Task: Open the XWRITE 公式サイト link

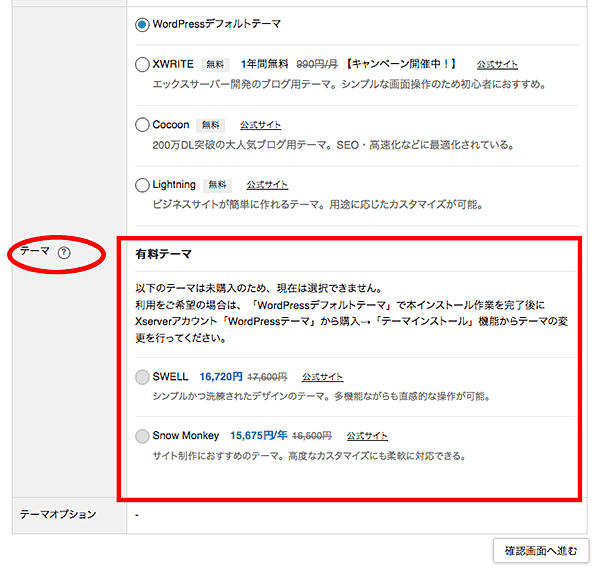Action: click(x=497, y=64)
